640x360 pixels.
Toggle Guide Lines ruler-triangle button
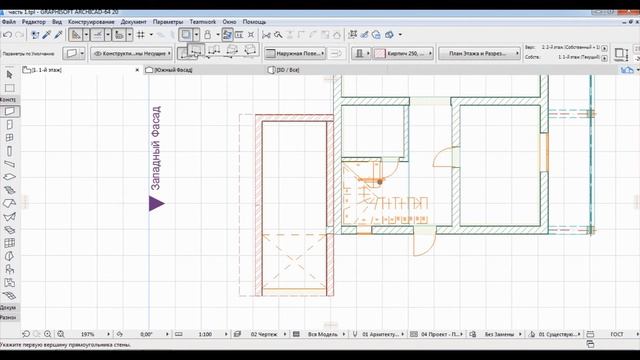coord(76,35)
